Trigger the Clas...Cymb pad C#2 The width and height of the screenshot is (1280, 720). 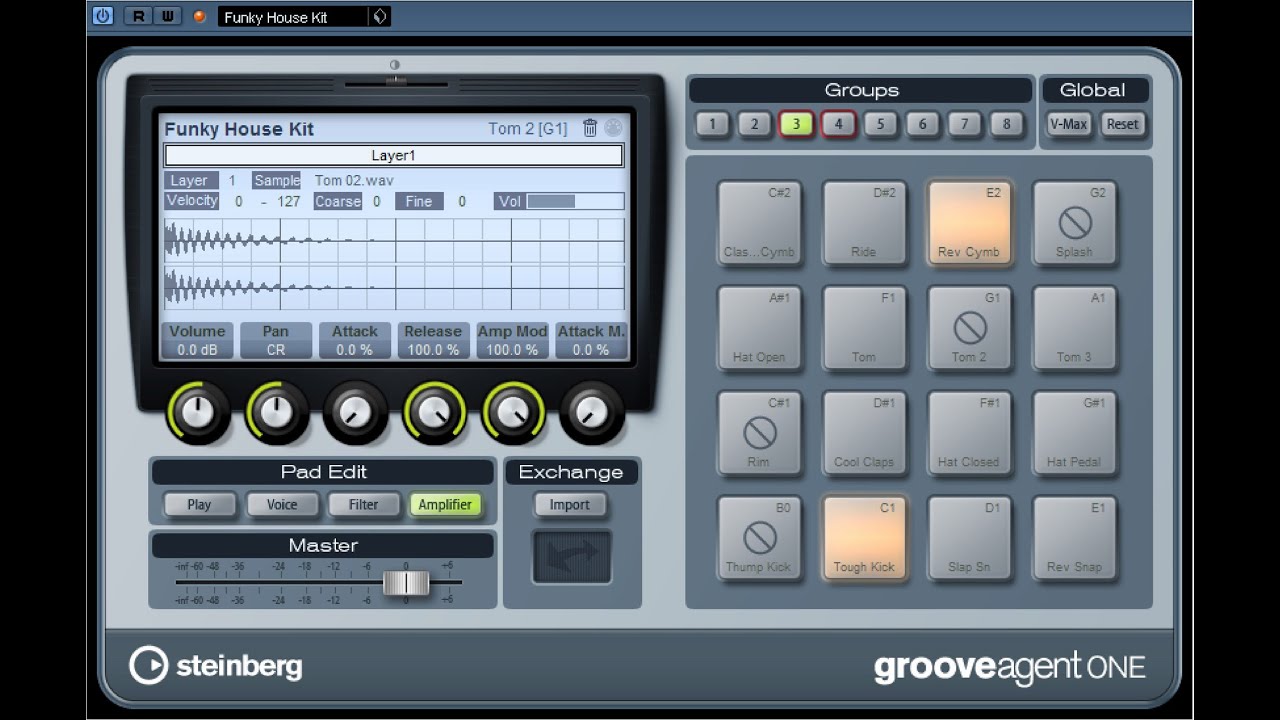click(x=759, y=222)
